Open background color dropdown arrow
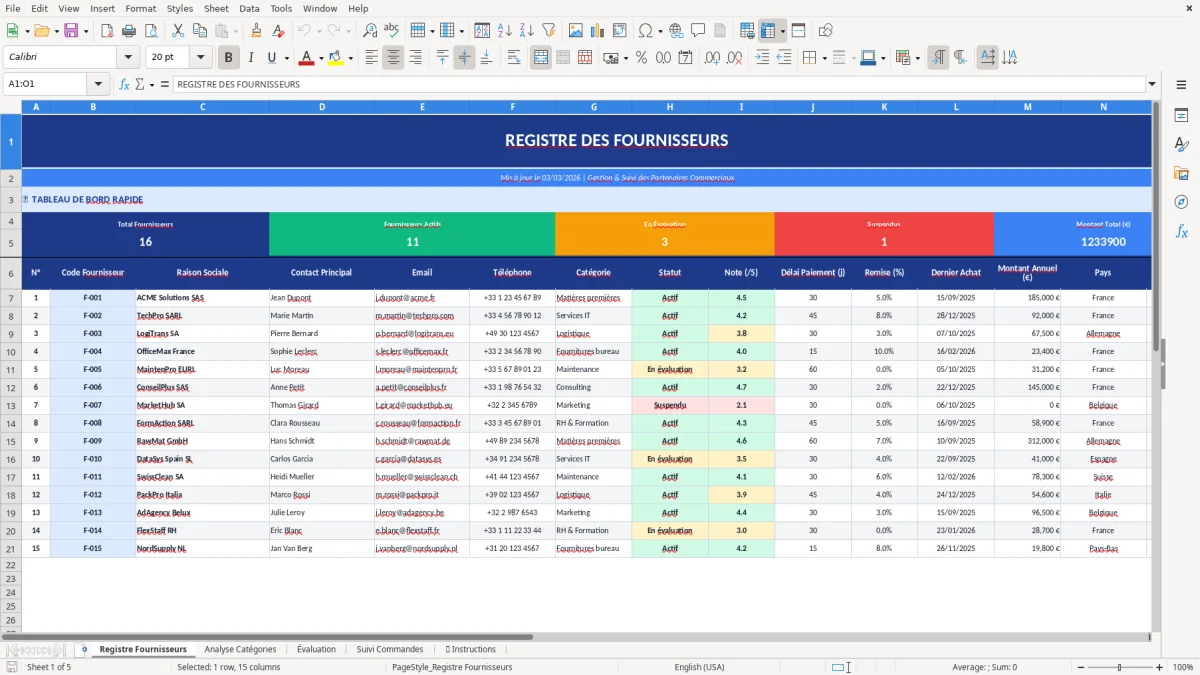This screenshot has height=675, width=1200. [350, 58]
